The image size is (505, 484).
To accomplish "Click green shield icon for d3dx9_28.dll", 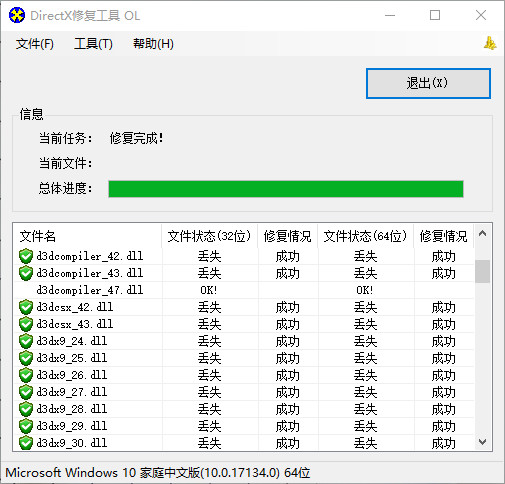I will (26, 409).
